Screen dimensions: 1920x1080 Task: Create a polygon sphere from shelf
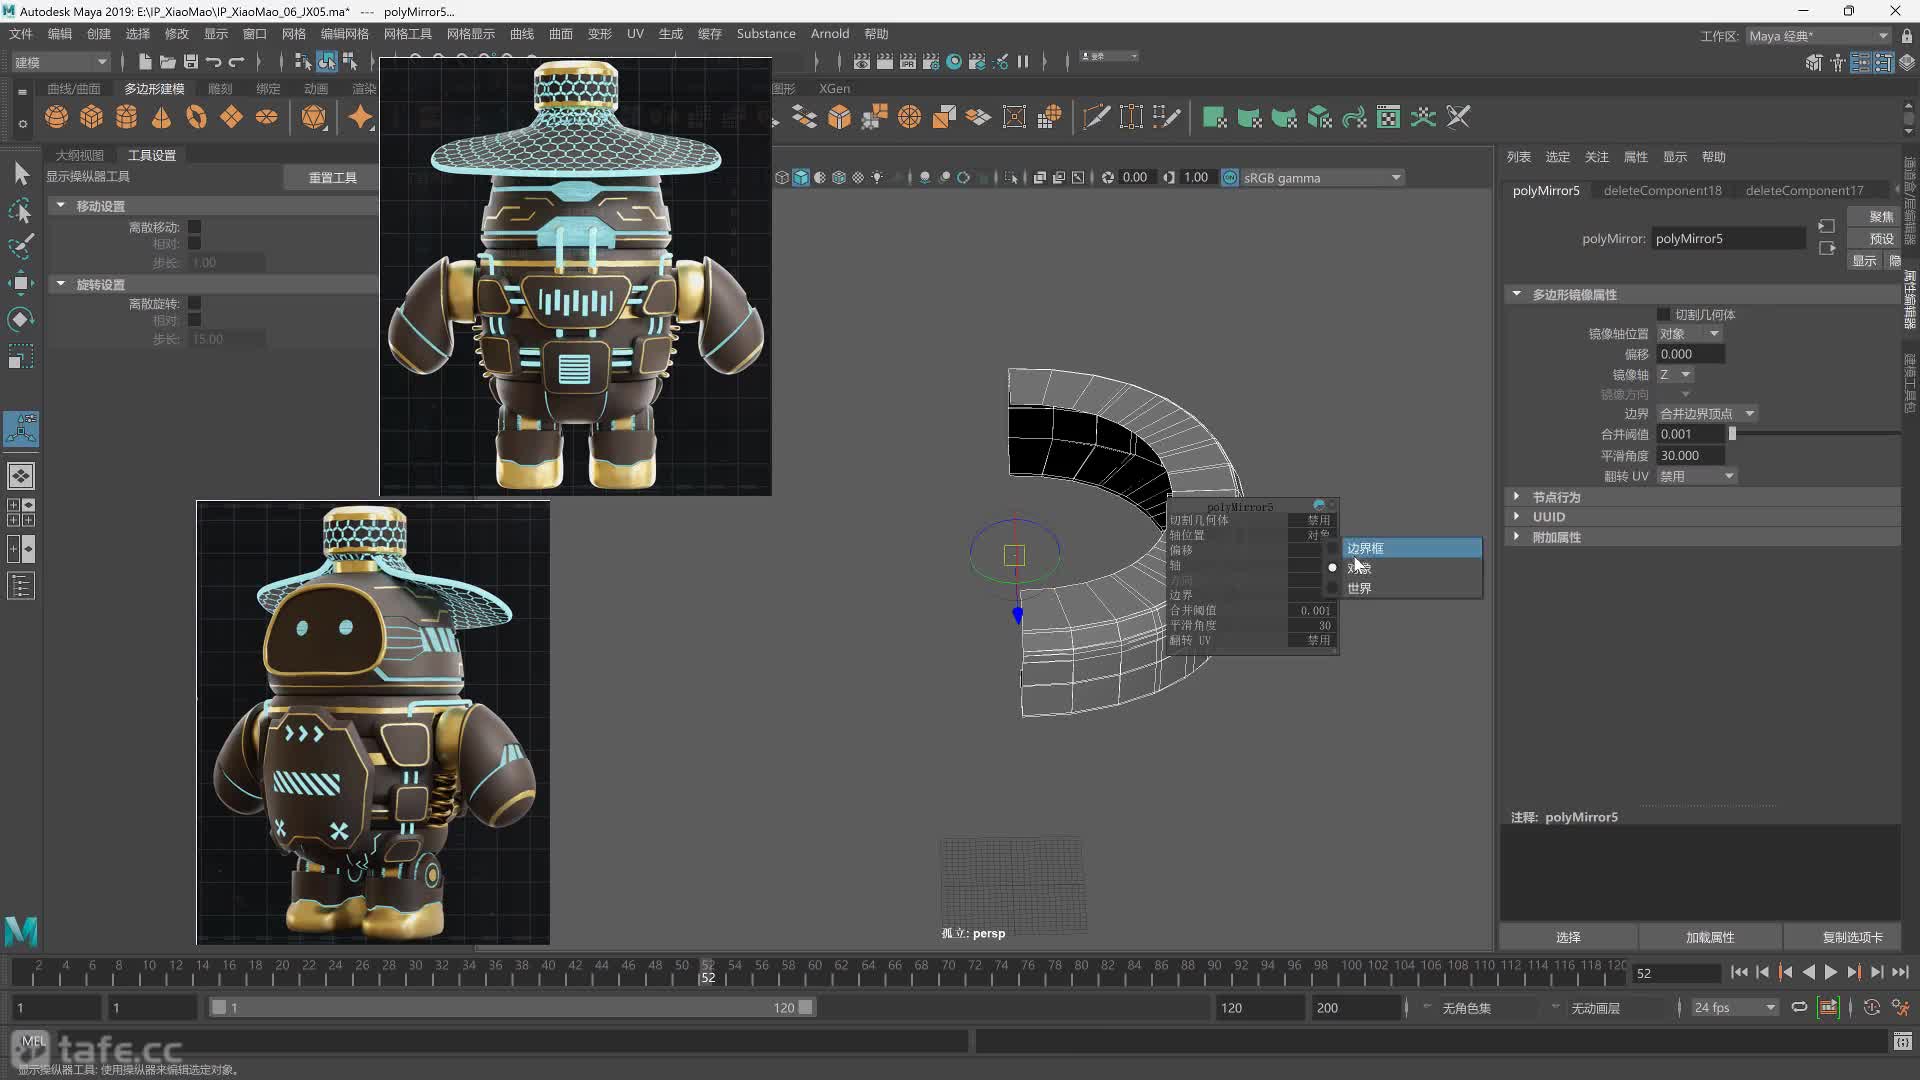click(x=57, y=117)
